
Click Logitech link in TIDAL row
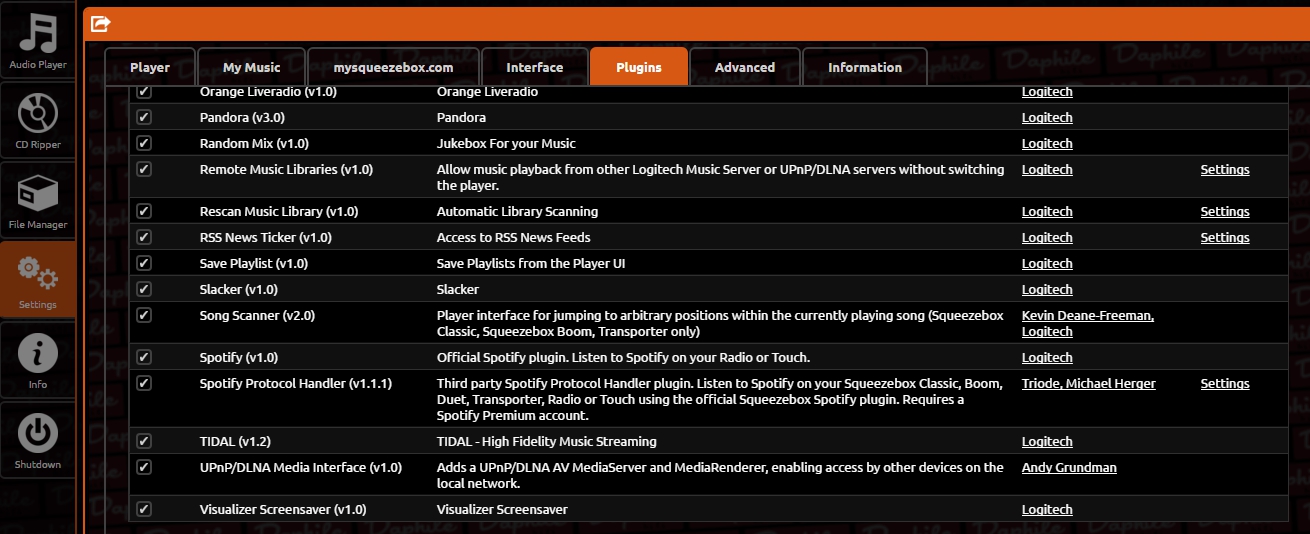[1047, 442]
